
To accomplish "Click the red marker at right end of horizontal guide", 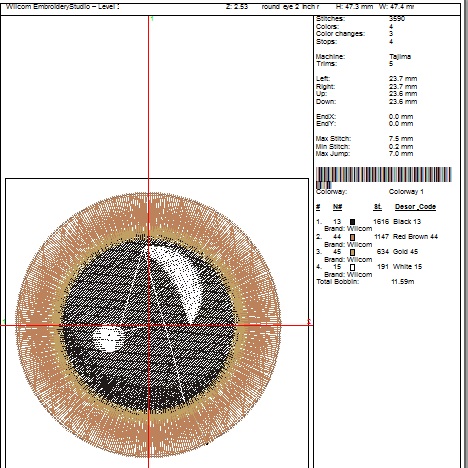I will point(309,322).
